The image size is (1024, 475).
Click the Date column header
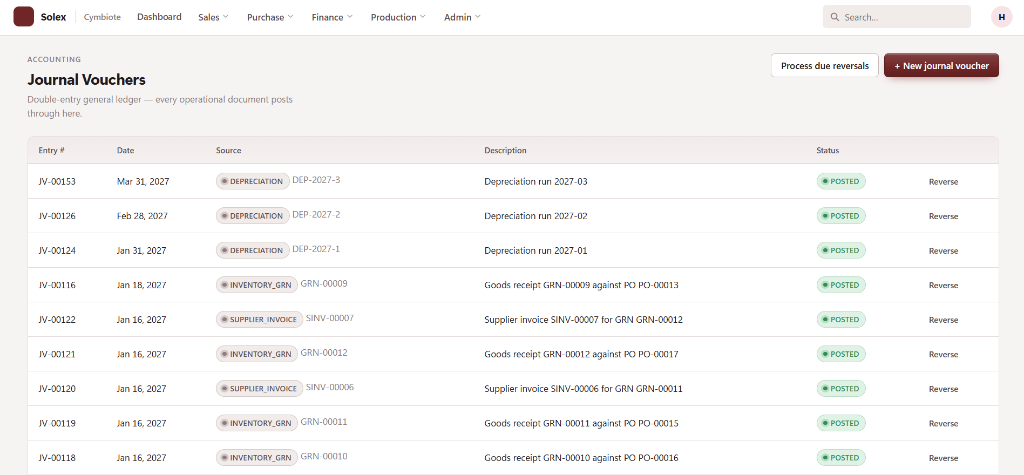(125, 150)
